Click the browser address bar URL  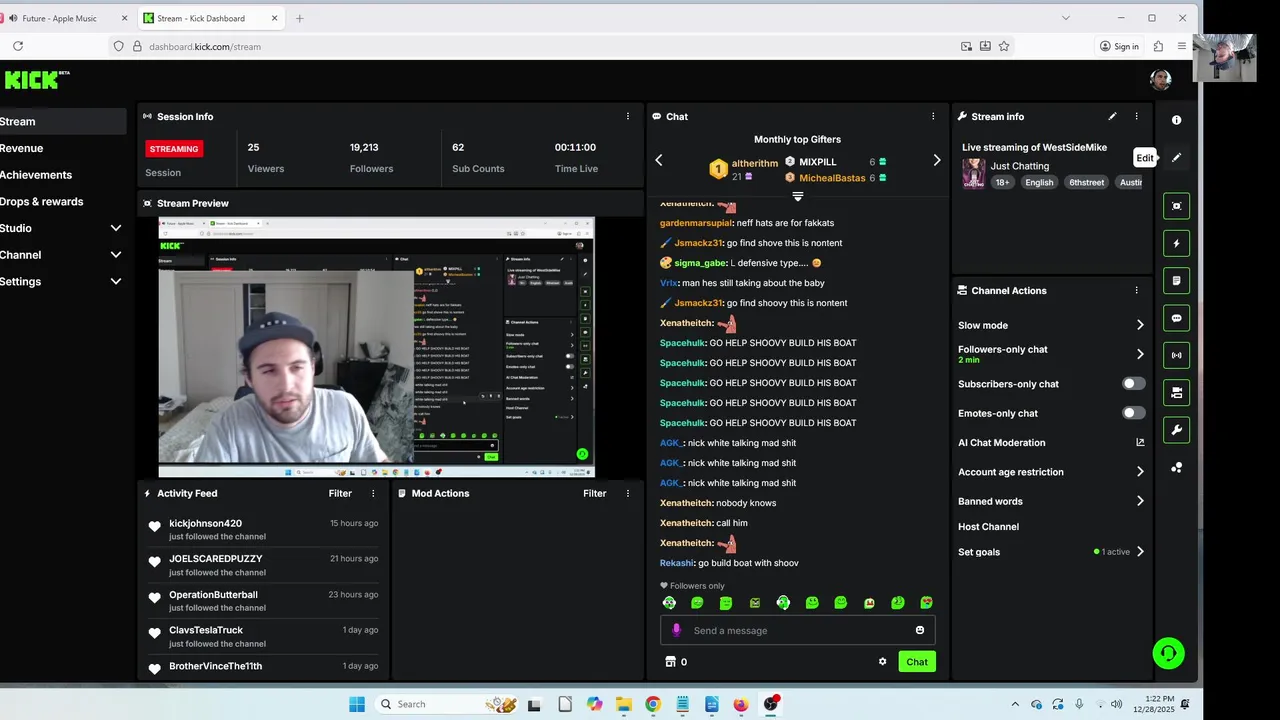(205, 46)
